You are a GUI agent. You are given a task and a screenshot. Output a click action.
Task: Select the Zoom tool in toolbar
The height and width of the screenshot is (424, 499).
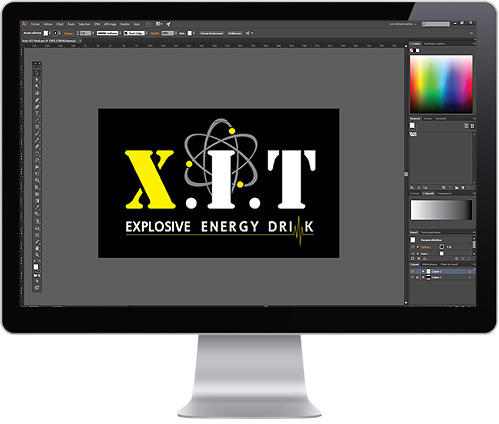tap(37, 255)
